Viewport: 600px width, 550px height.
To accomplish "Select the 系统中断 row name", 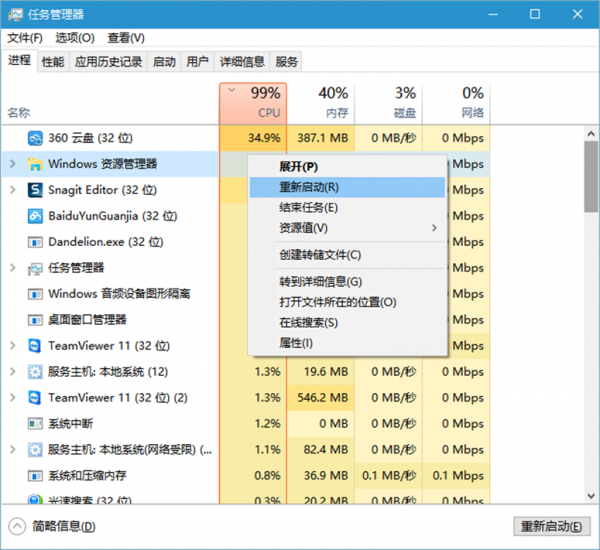I will [70, 424].
